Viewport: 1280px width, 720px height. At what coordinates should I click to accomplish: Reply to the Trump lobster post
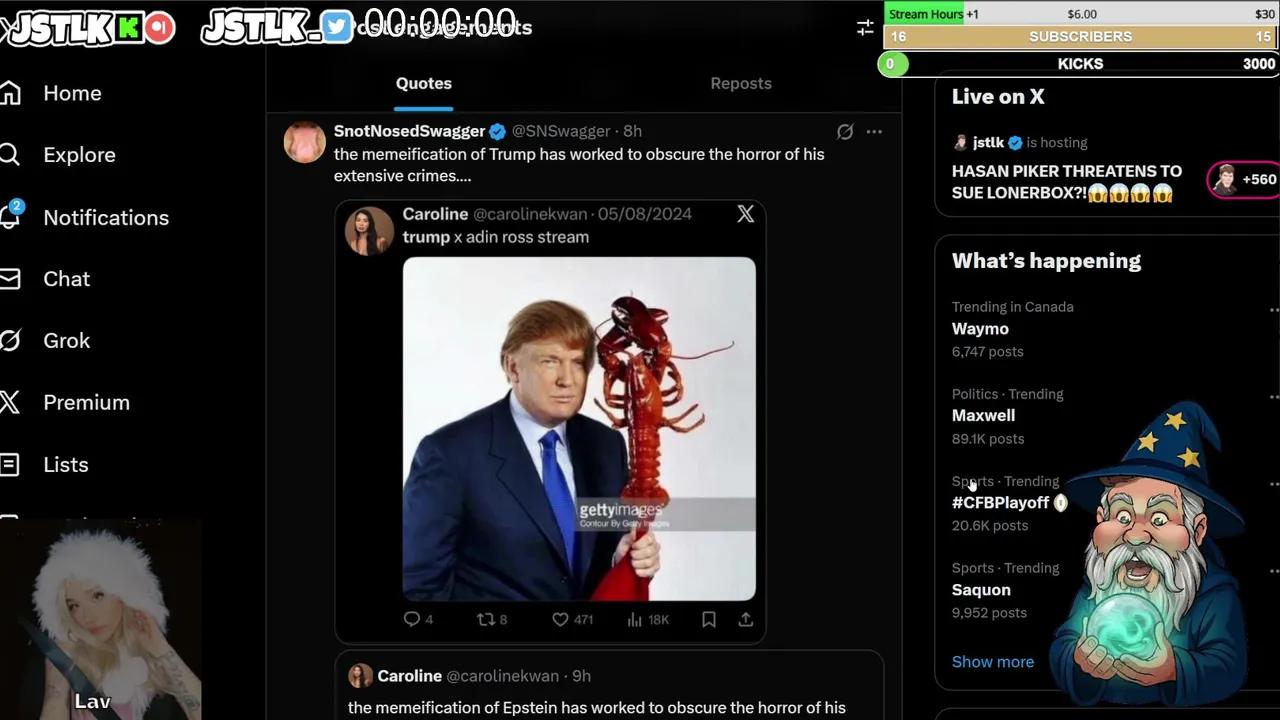point(418,620)
